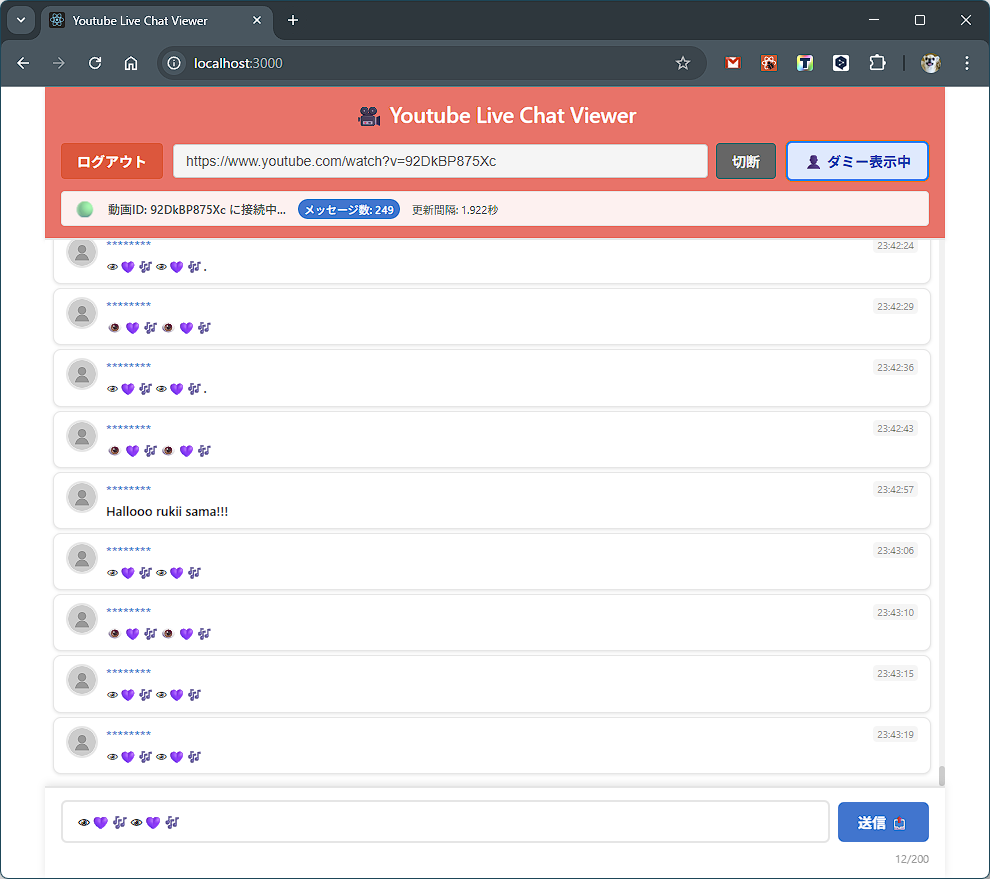Click masked username of the 23:42:43 message
The width and height of the screenshot is (990, 879).
129,428
